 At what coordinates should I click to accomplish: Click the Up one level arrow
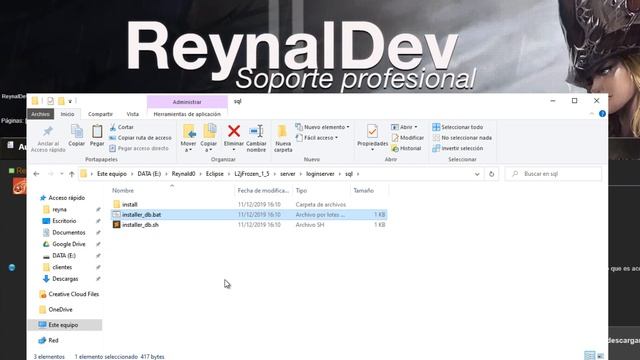point(72,174)
